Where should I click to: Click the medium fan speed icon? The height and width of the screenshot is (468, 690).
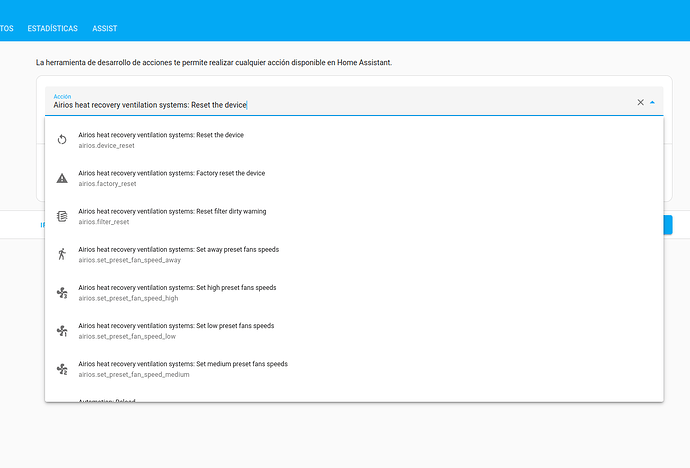62,369
